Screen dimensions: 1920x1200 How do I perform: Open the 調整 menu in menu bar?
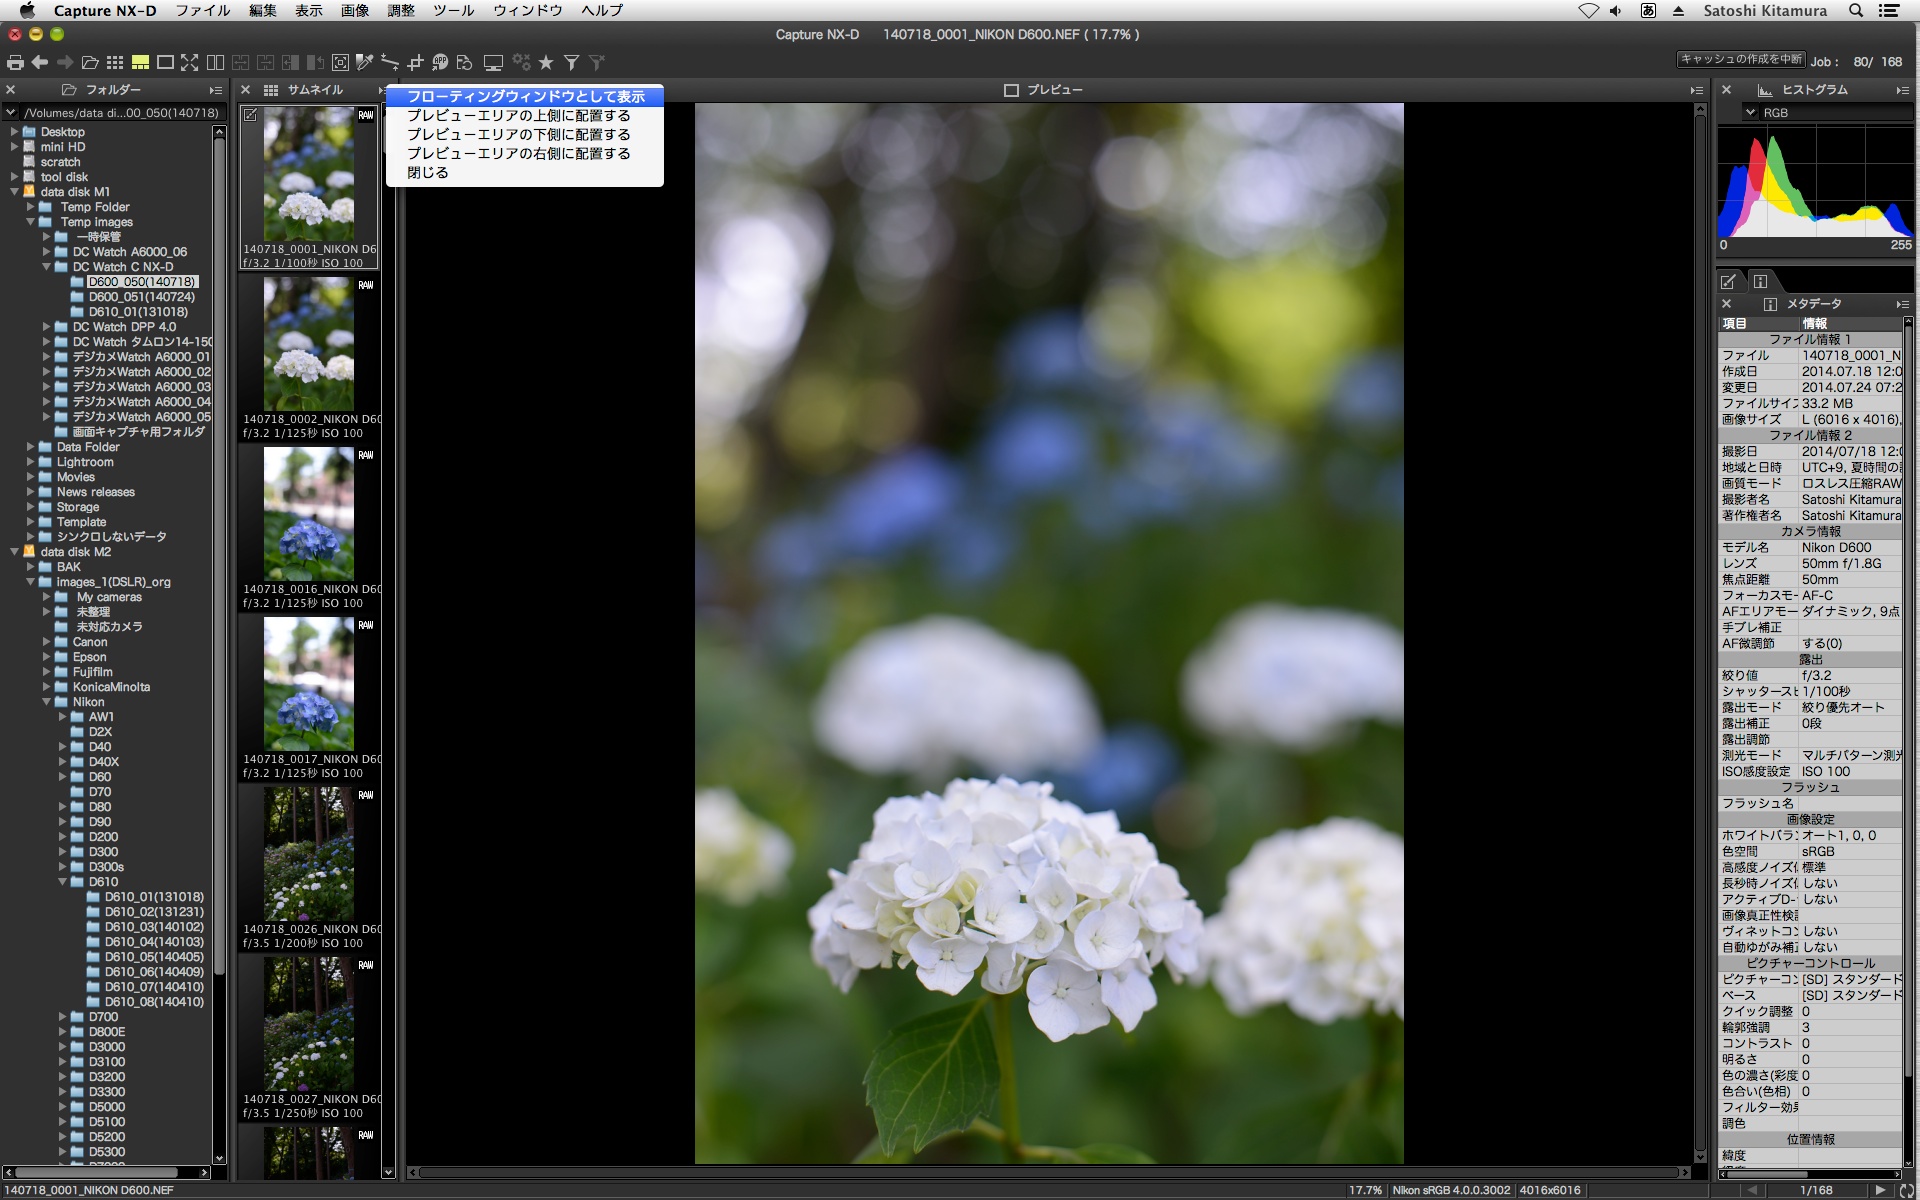pos(400,10)
